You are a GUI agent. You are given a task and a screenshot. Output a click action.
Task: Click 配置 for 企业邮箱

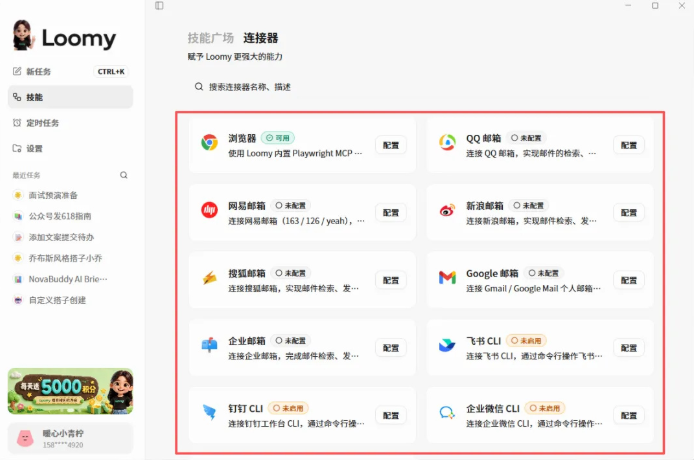tap(391, 348)
